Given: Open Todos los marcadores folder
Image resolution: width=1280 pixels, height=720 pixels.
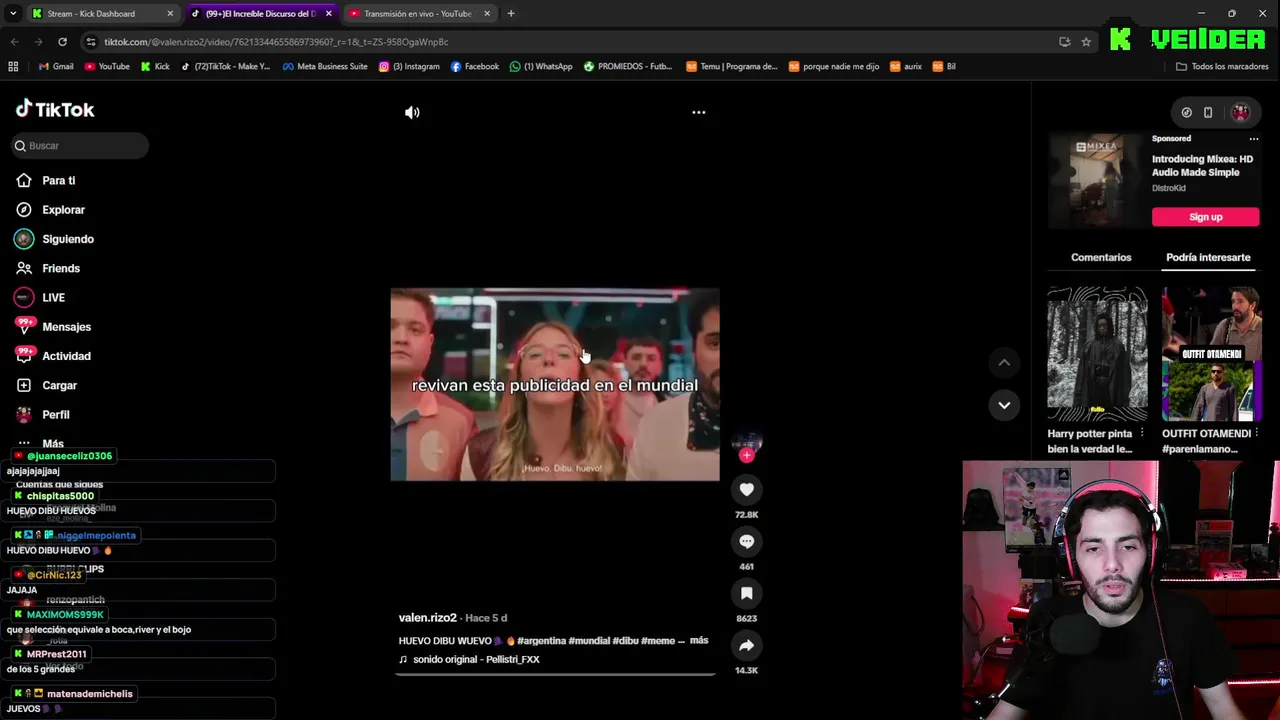Looking at the screenshot, I should click(1222, 67).
